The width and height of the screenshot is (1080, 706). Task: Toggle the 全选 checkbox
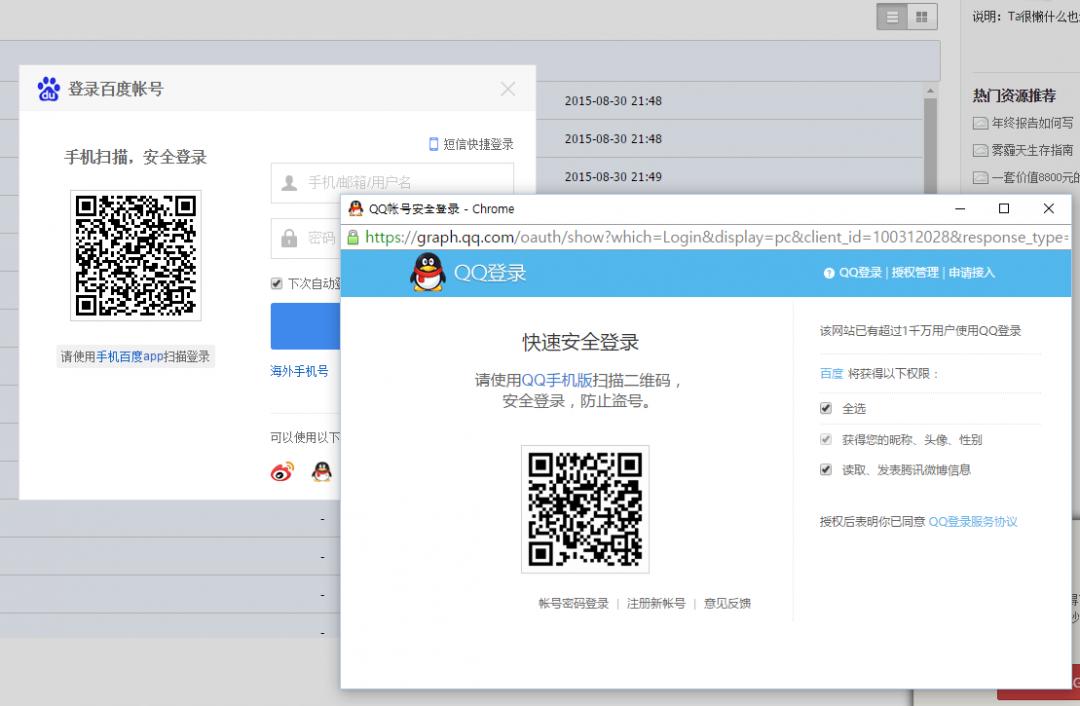click(826, 409)
